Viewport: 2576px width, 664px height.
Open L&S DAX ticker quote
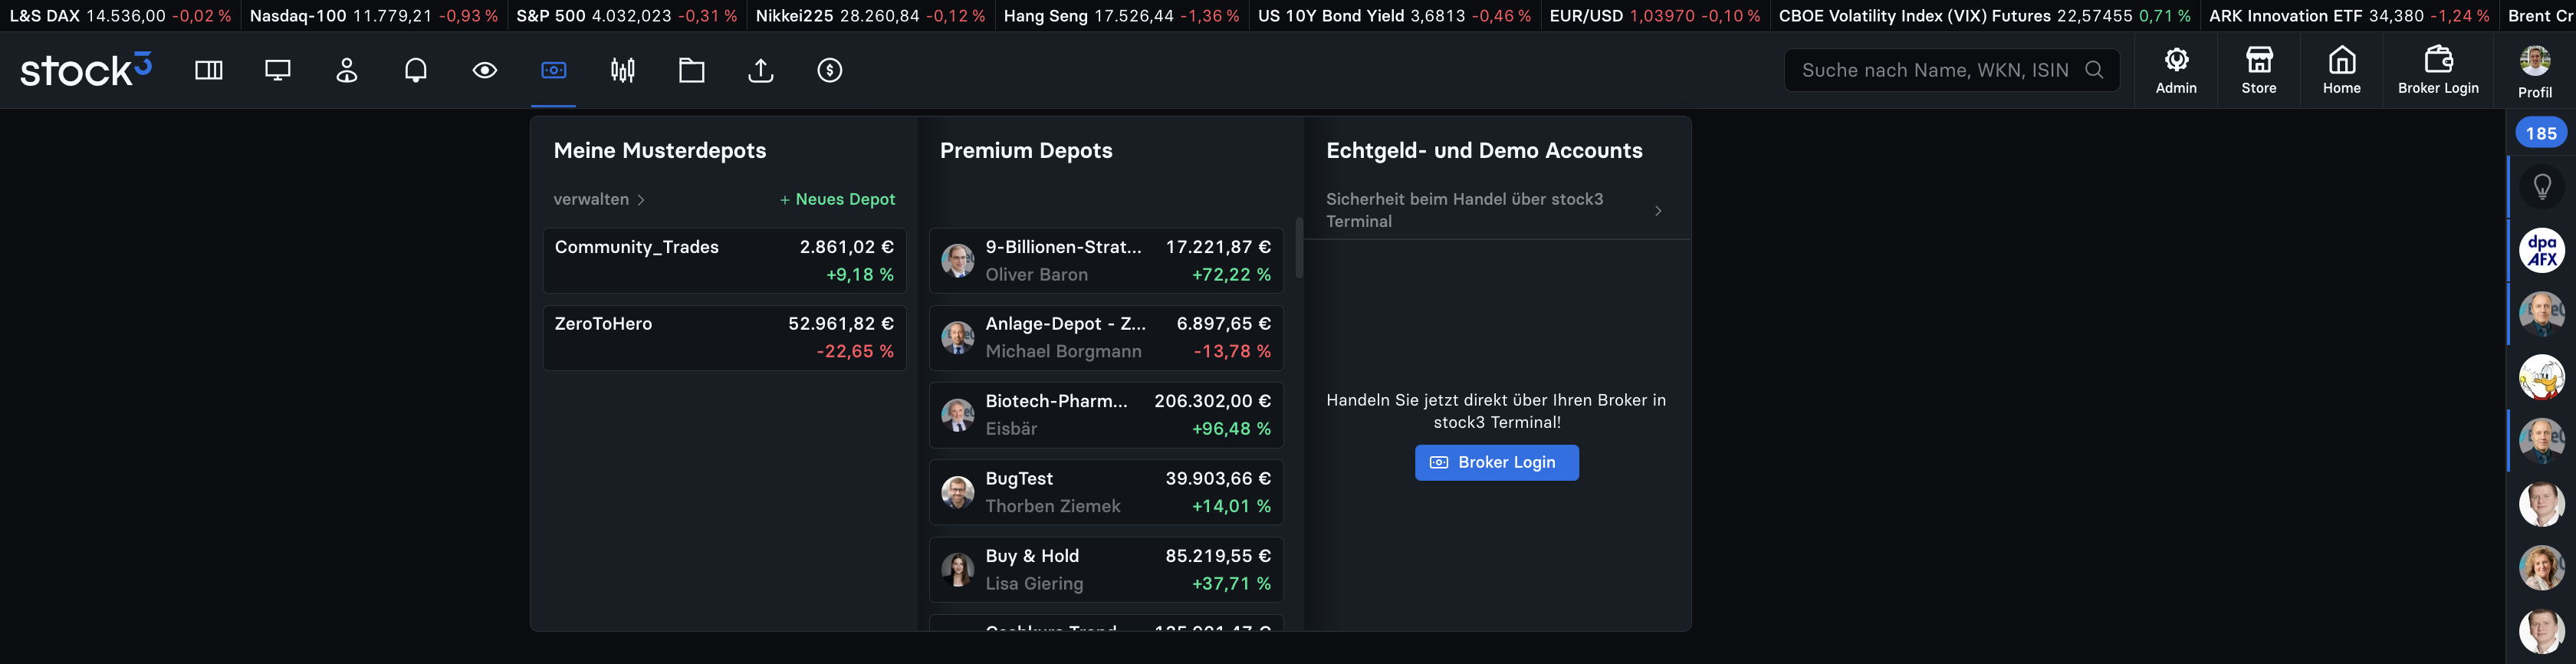pos(120,16)
